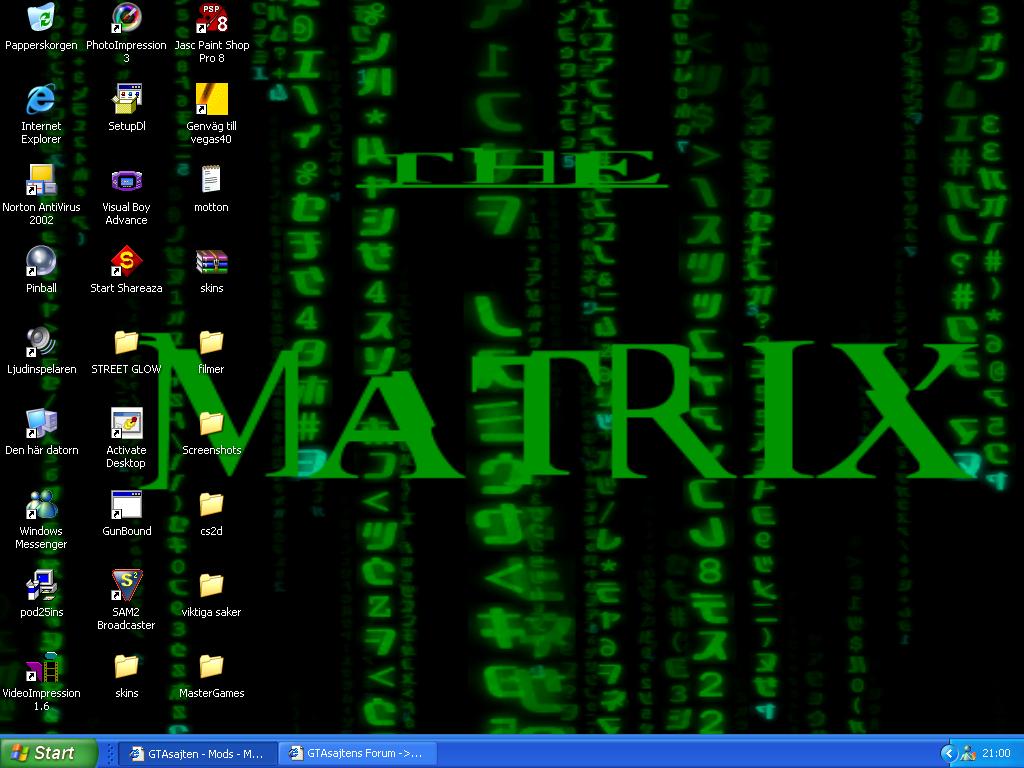The width and height of the screenshot is (1024, 768).
Task: Select the Activate Desktop shortcut
Action: [126, 423]
